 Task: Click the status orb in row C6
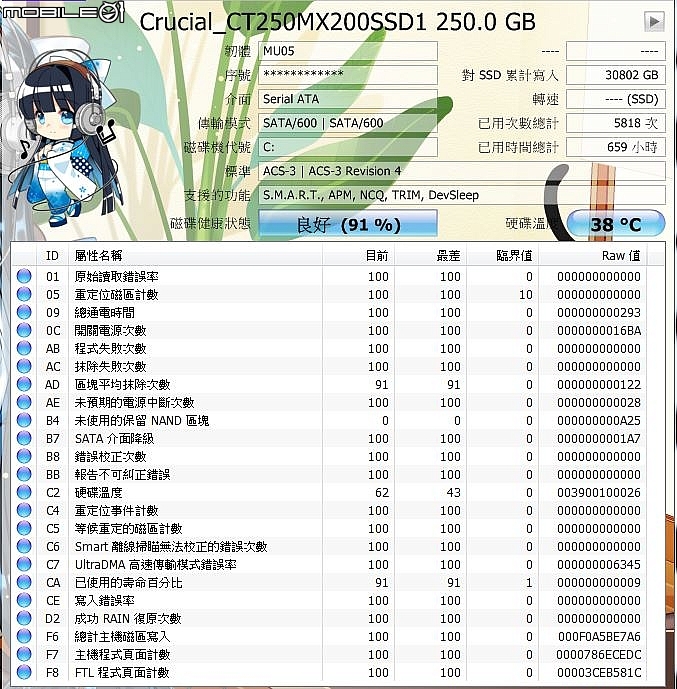point(24,546)
